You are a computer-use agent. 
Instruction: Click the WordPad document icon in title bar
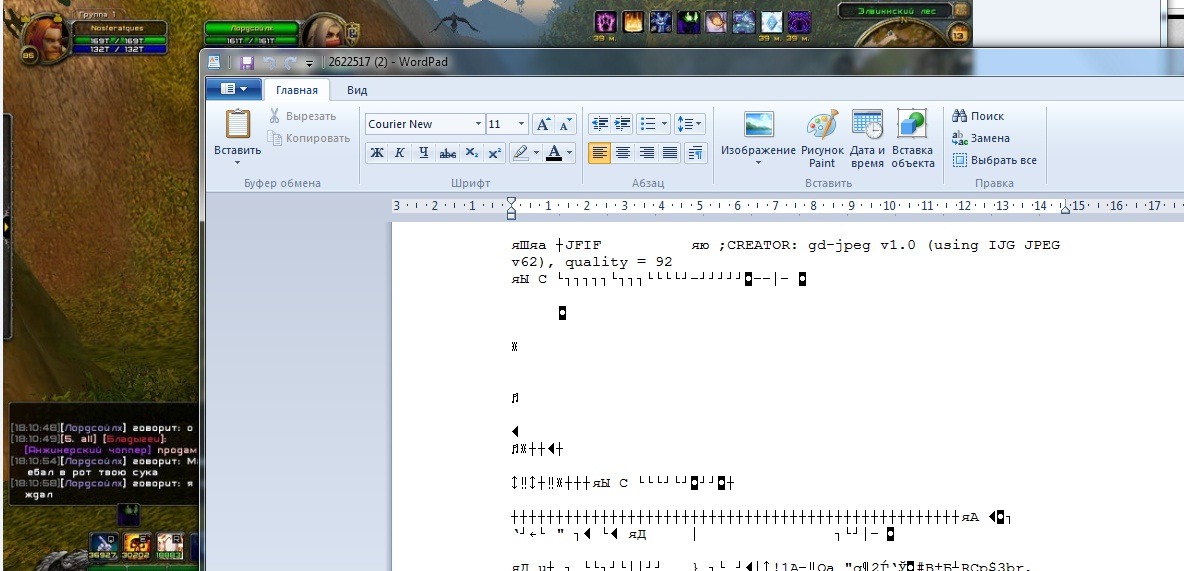click(x=214, y=63)
